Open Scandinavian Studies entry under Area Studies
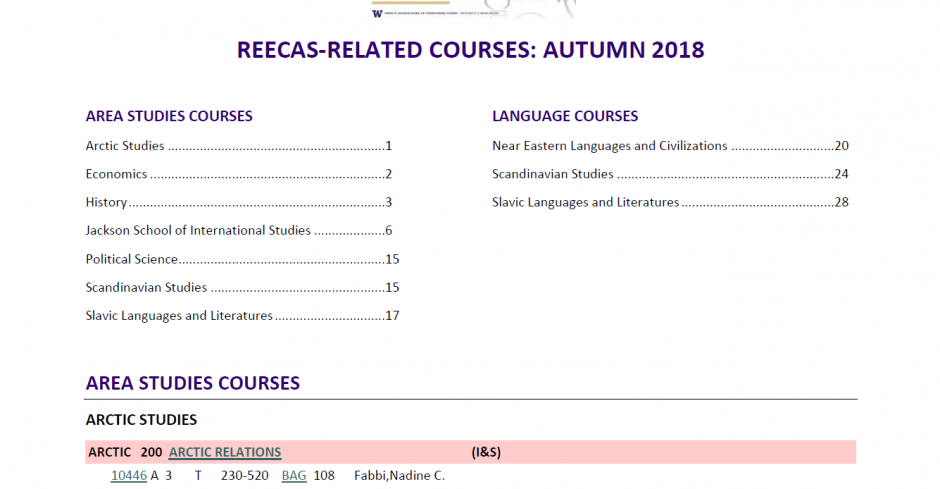Viewport: 940px width, 489px height. coord(242,287)
